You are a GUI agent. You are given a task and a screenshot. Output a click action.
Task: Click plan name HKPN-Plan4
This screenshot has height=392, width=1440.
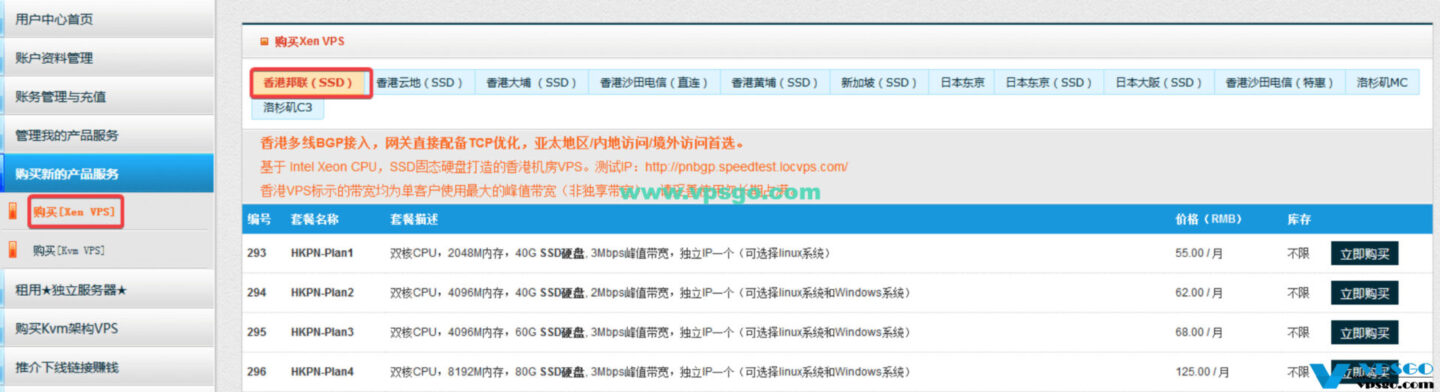[x=322, y=371]
